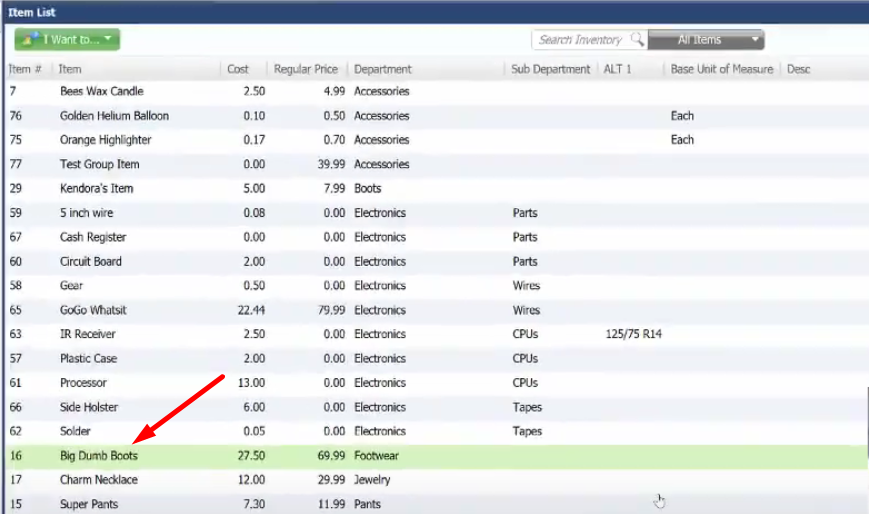Click the 125/75 R14 ALT 1 value
Viewport: 869px width, 514px height.
[x=633, y=334]
